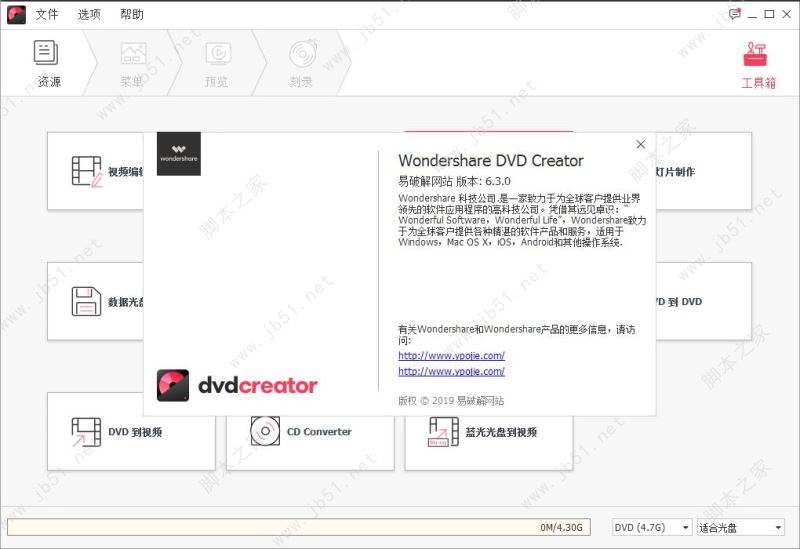Image resolution: width=800 pixels, height=549 pixels.
Task: Click the feedback chat icon in title bar
Action: coord(734,14)
